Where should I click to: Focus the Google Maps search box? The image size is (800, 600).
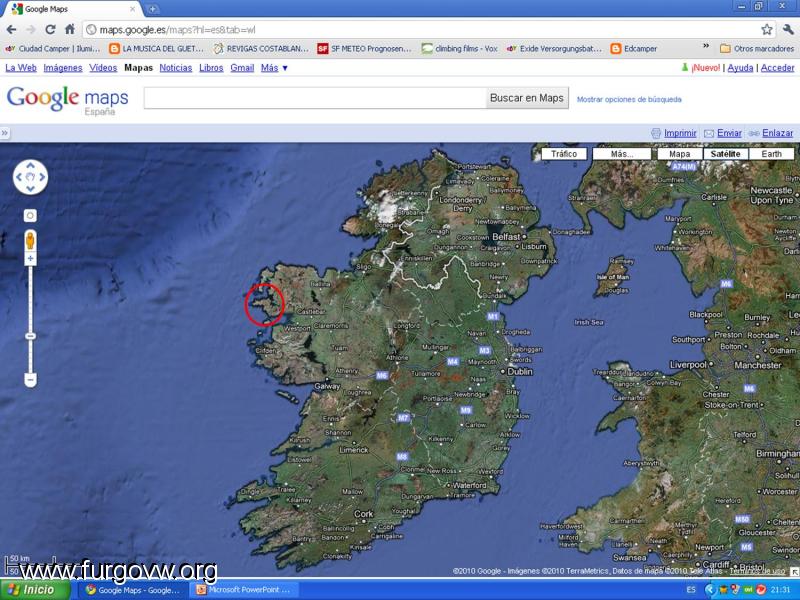pos(315,98)
